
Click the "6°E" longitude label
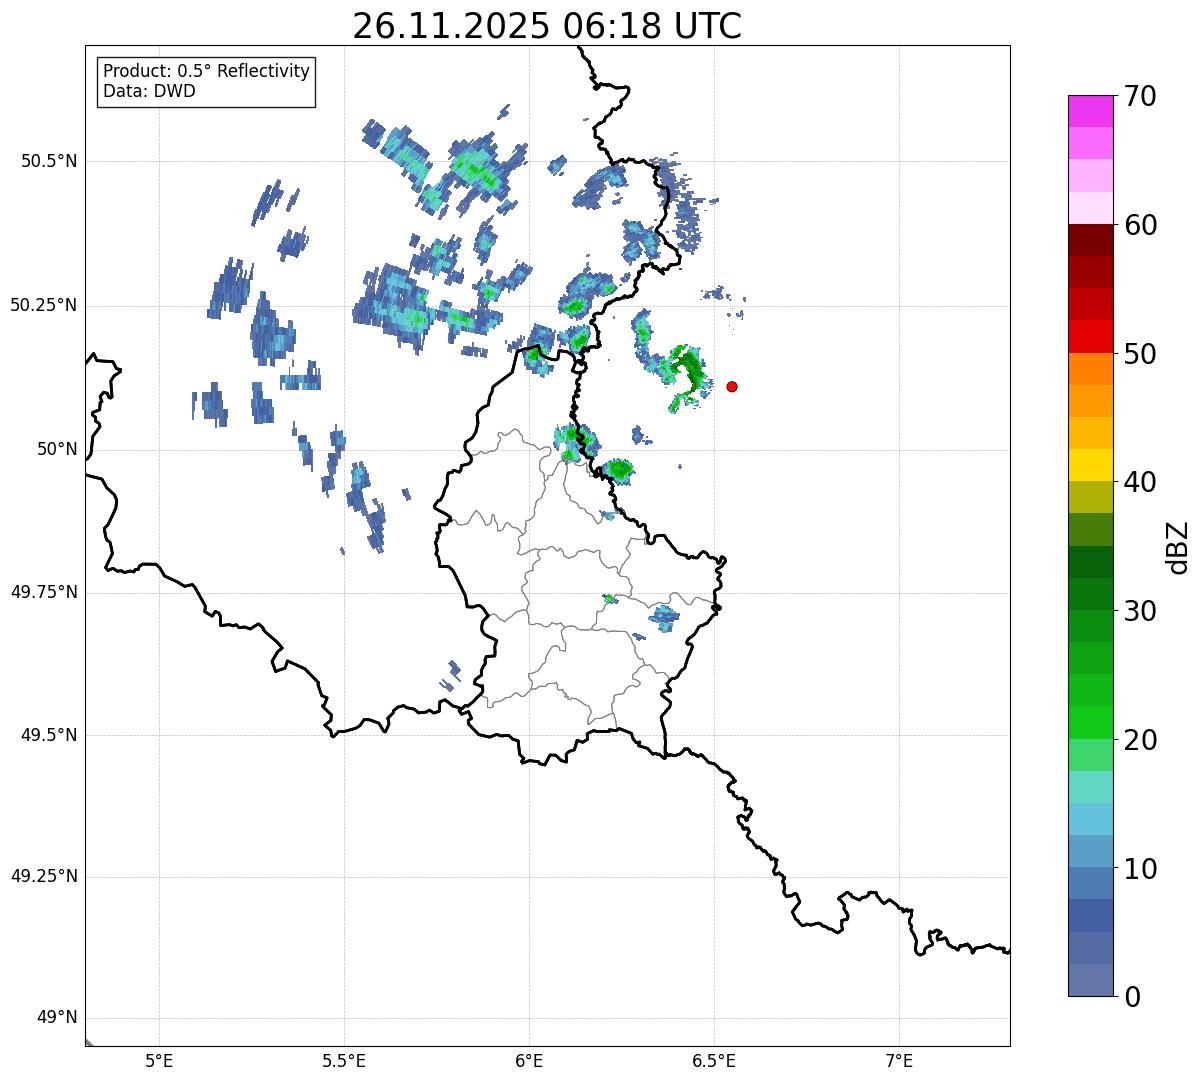[529, 1060]
